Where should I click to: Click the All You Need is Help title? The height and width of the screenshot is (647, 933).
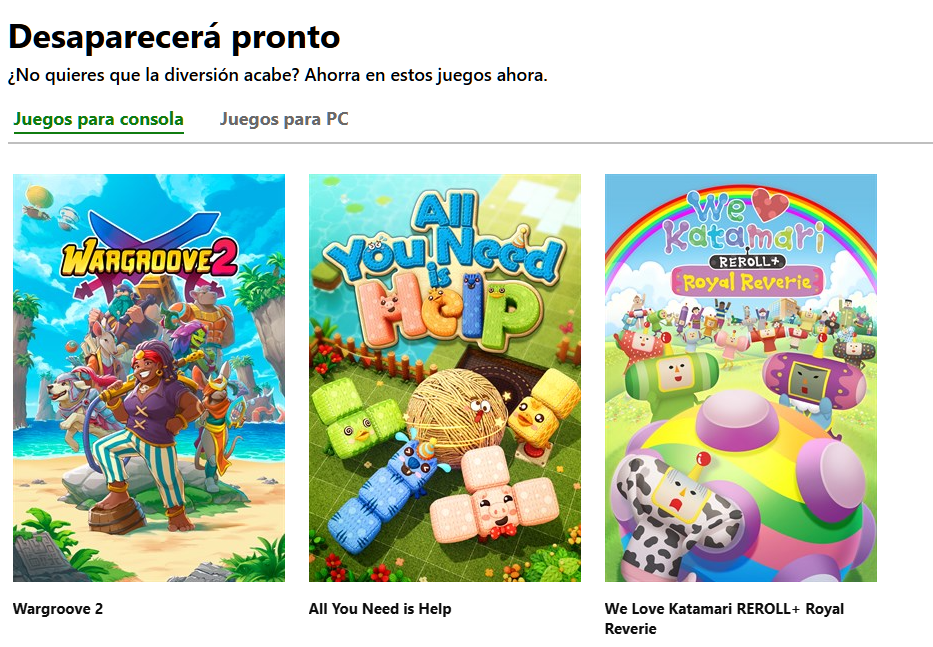pos(380,609)
